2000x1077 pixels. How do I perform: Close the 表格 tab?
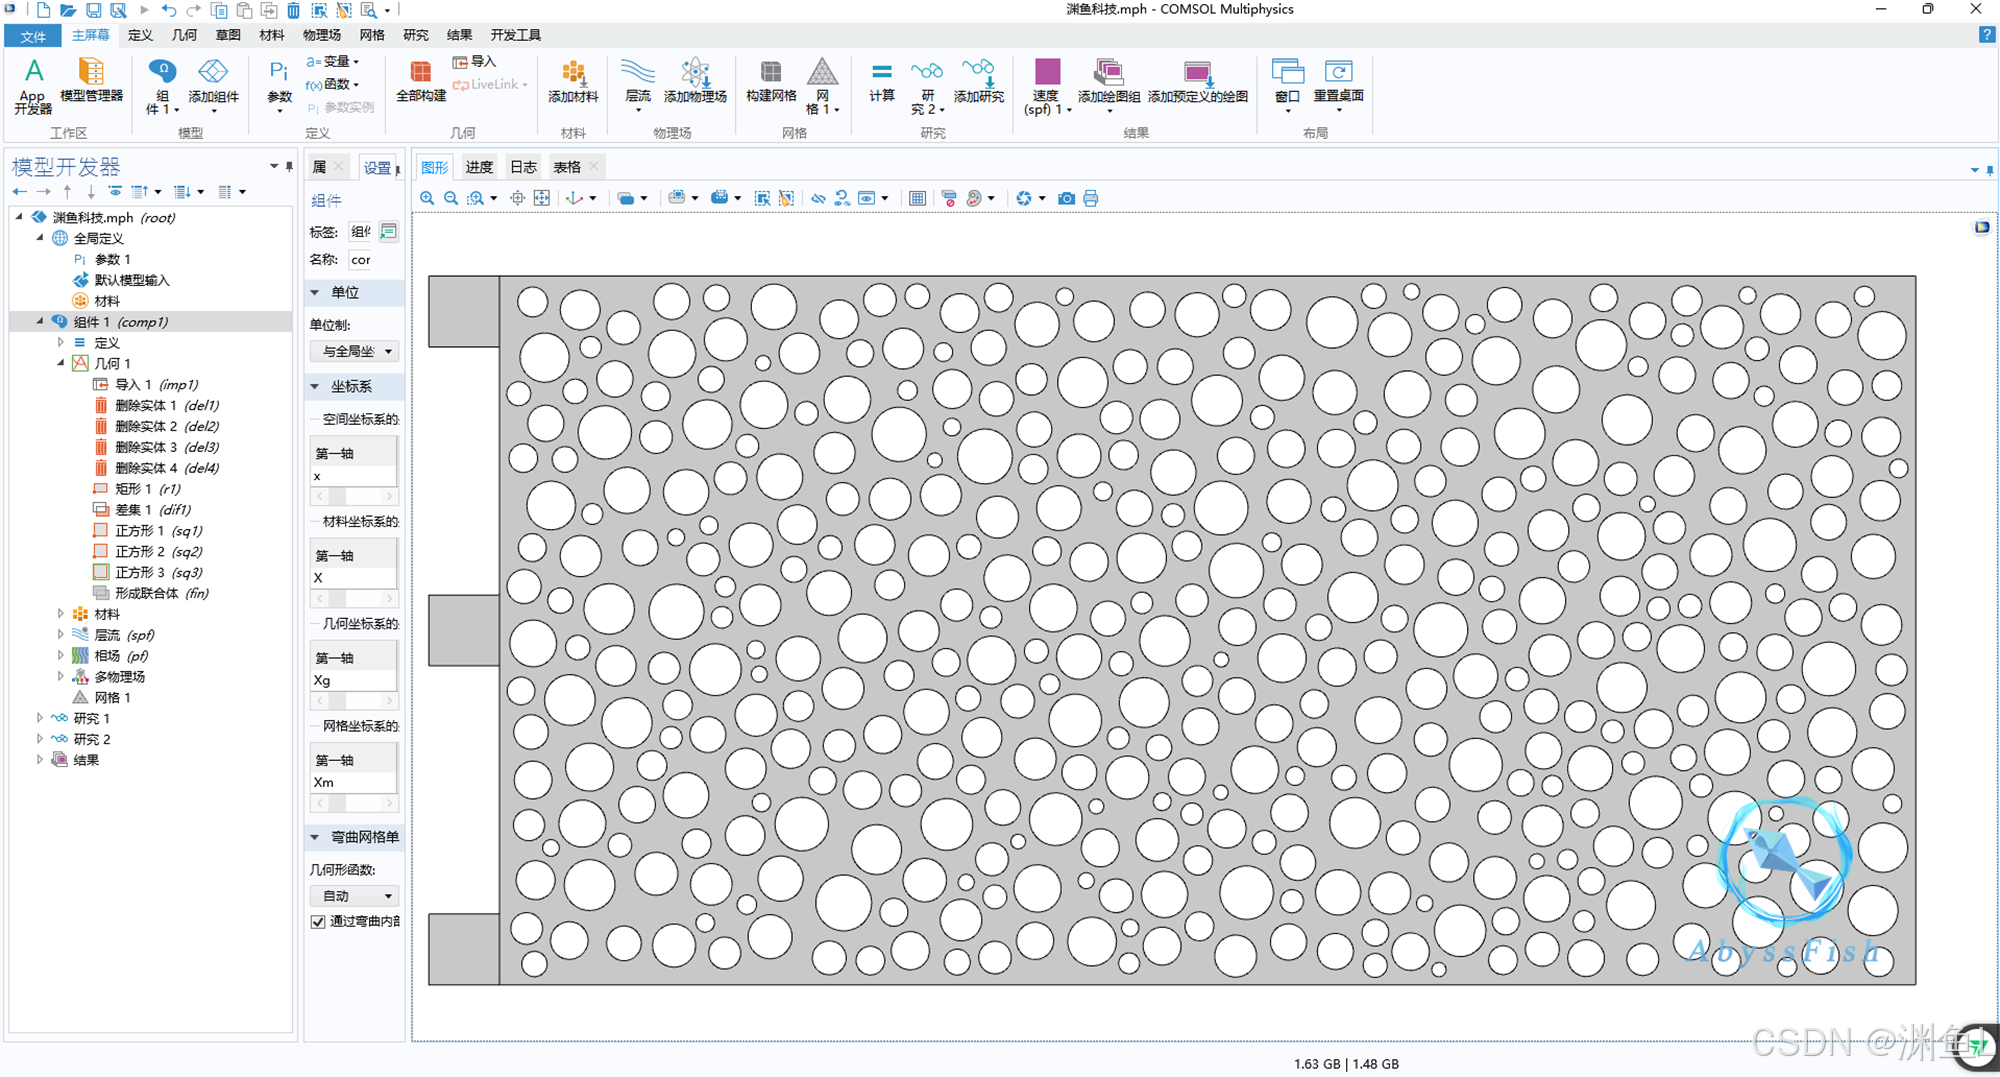tap(594, 166)
